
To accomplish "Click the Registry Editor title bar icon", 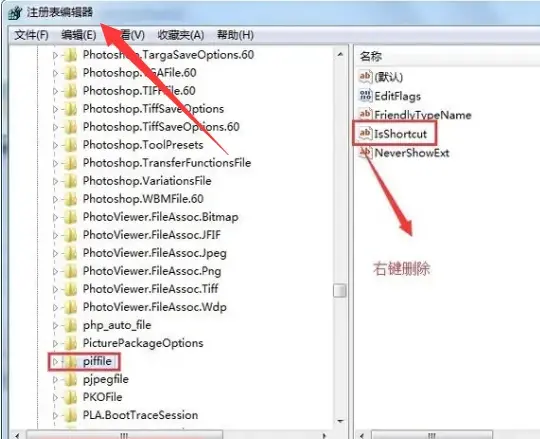I will click(15, 13).
